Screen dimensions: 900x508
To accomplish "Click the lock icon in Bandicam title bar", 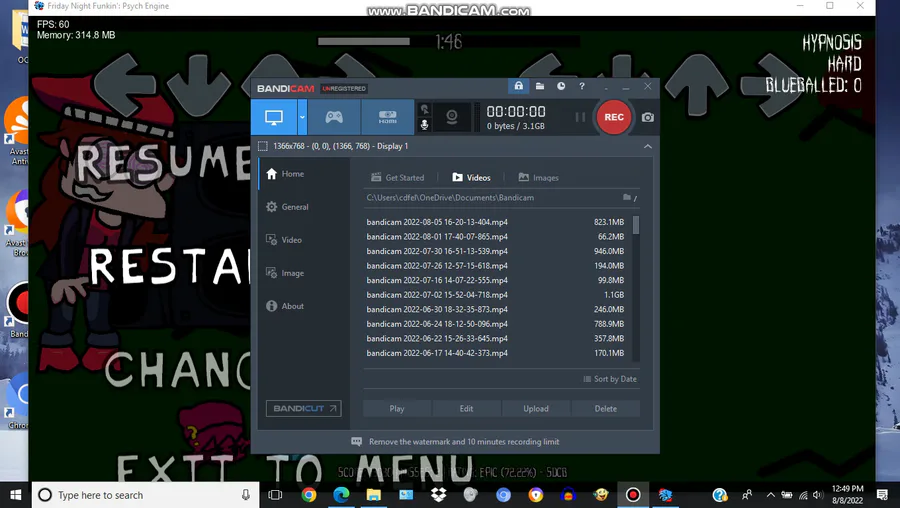I will click(x=518, y=86).
